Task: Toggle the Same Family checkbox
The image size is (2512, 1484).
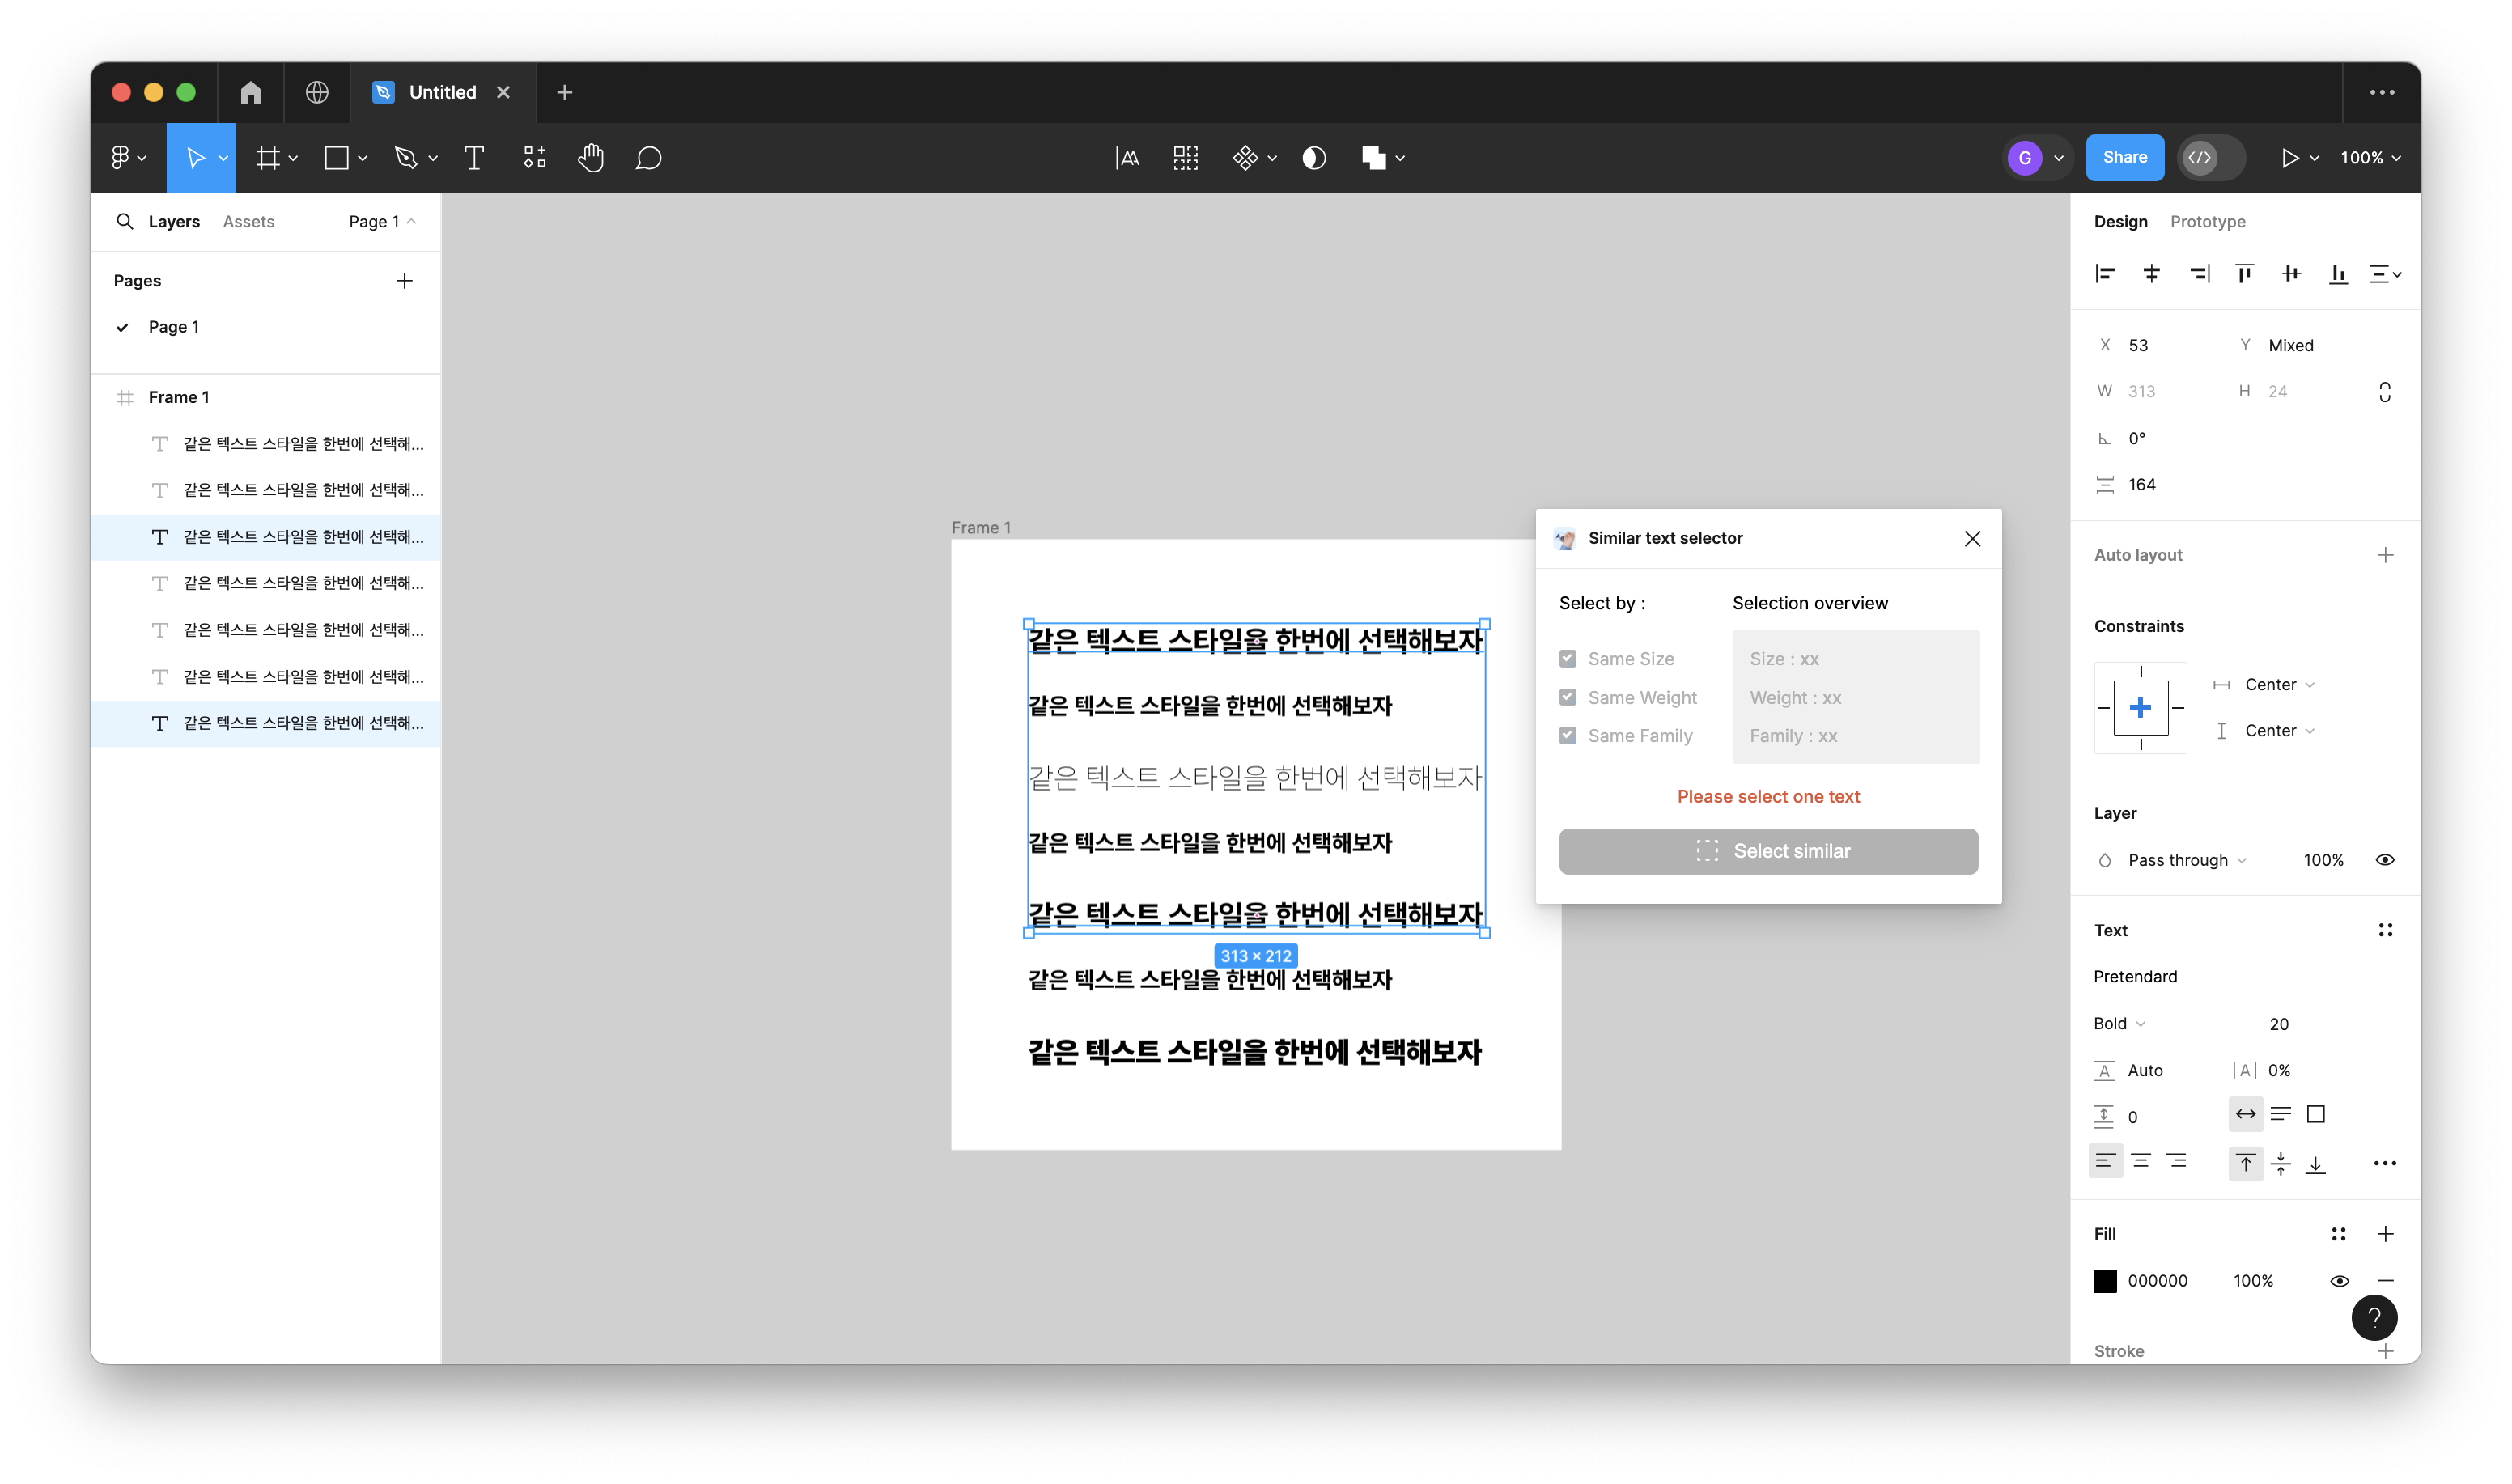Action: 1567,736
